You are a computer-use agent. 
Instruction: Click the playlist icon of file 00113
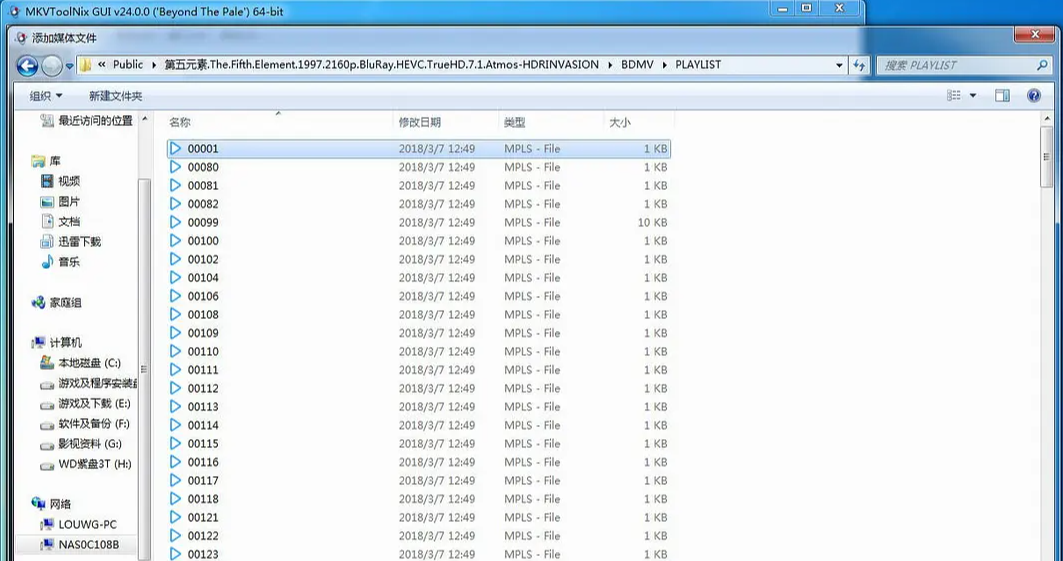[x=176, y=407]
